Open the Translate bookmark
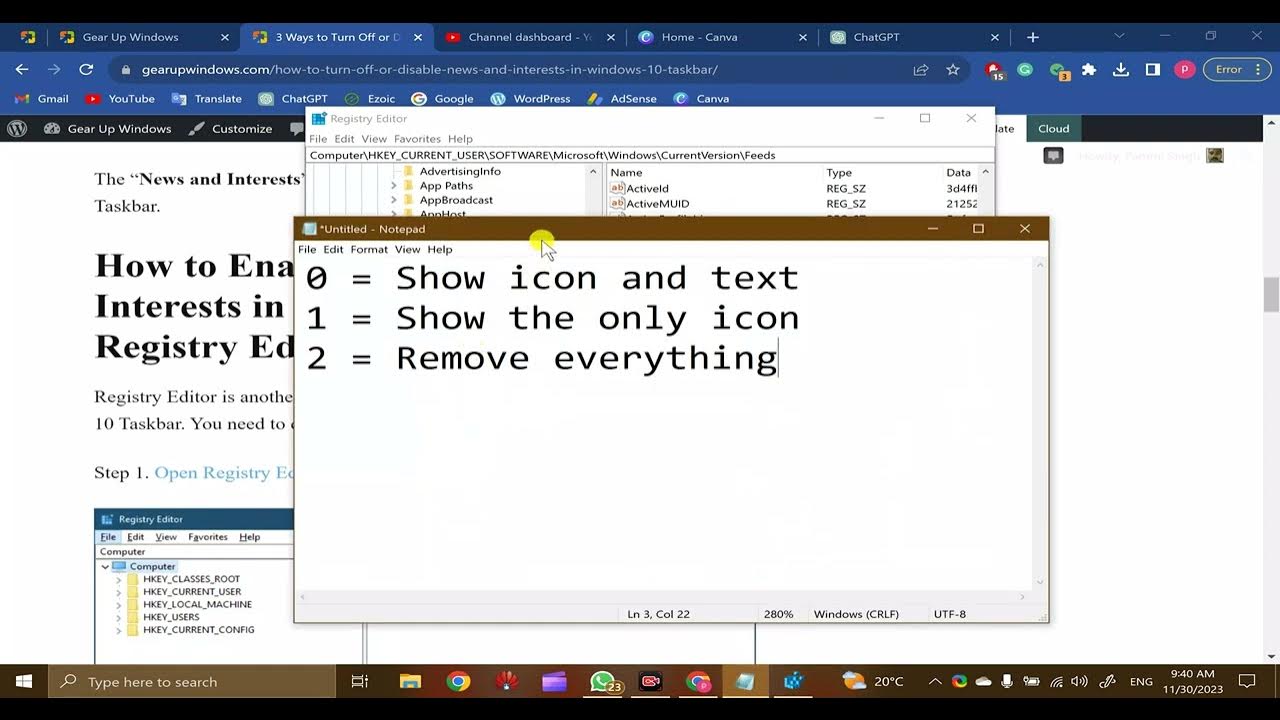Screen dimensions: 1280x720 pyautogui.click(x=207, y=99)
